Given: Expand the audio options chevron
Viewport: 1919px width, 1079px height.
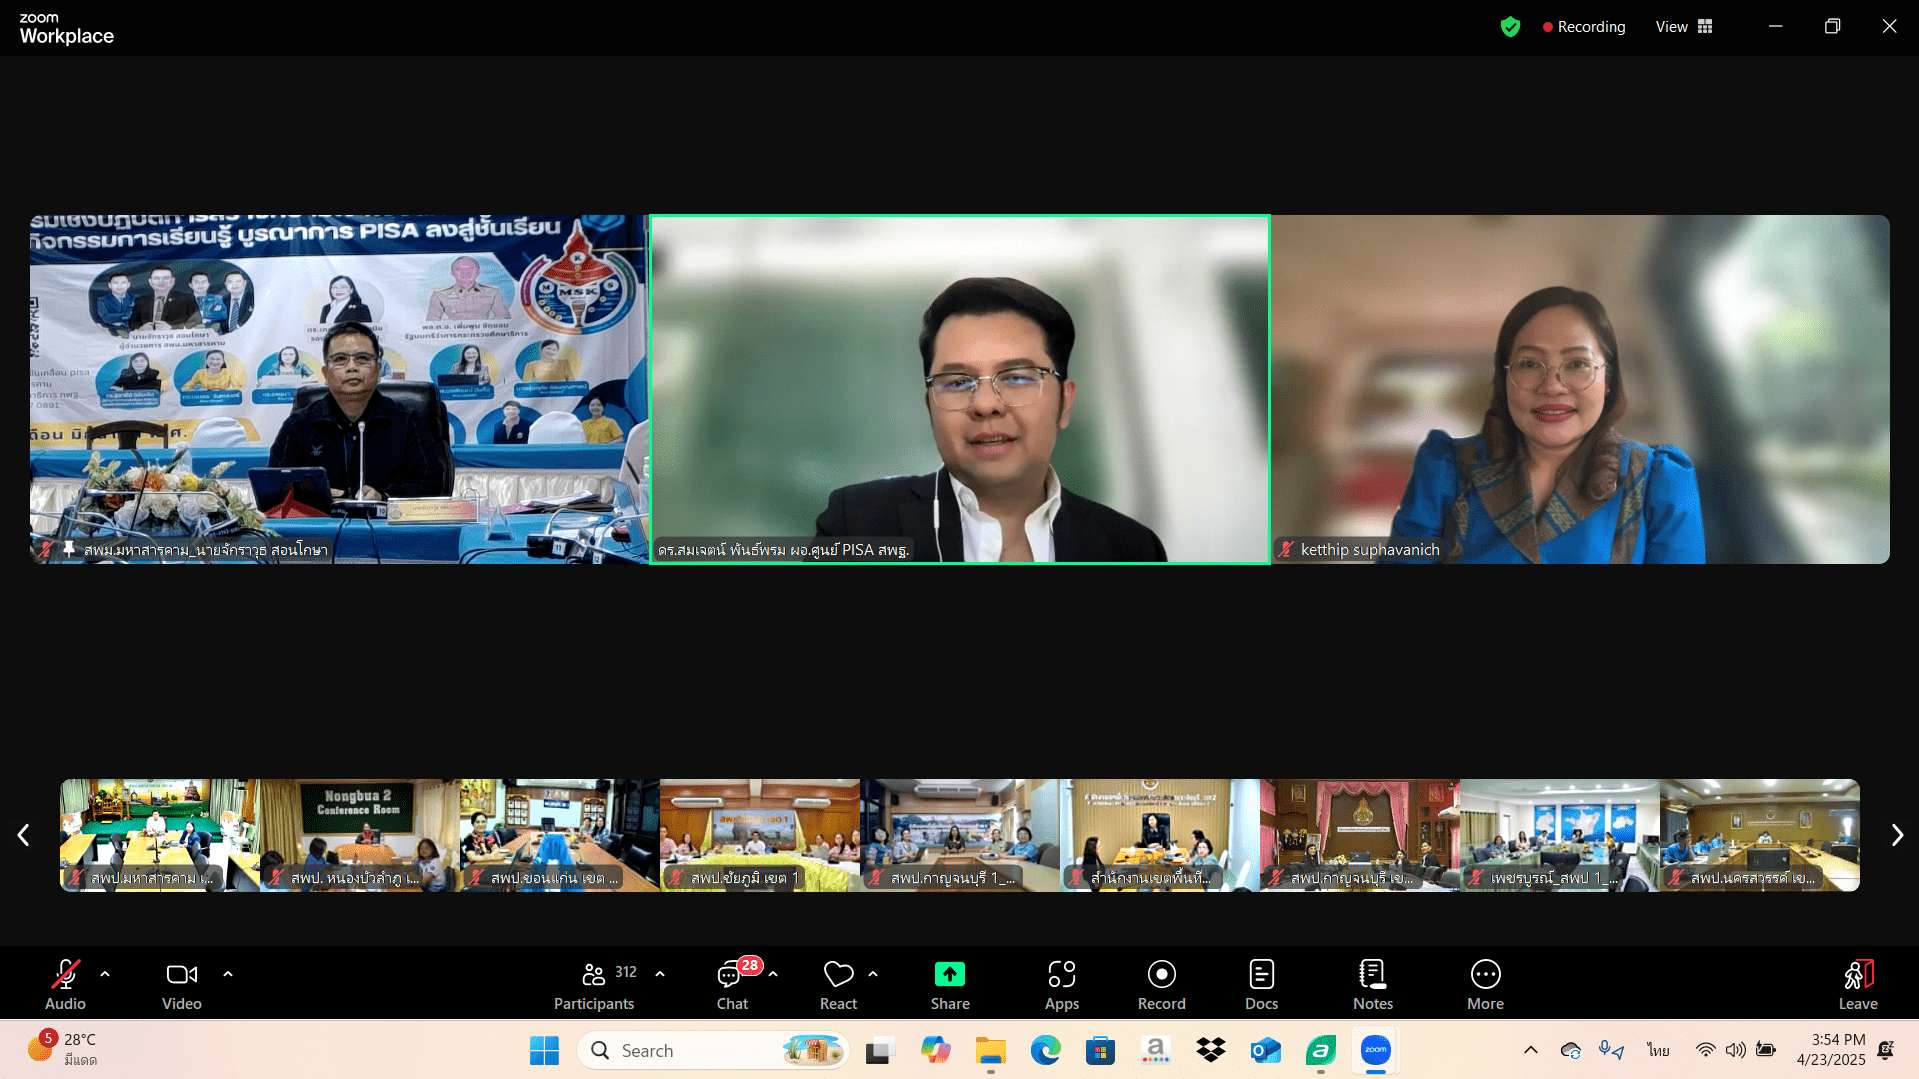Looking at the screenshot, I should (x=105, y=973).
